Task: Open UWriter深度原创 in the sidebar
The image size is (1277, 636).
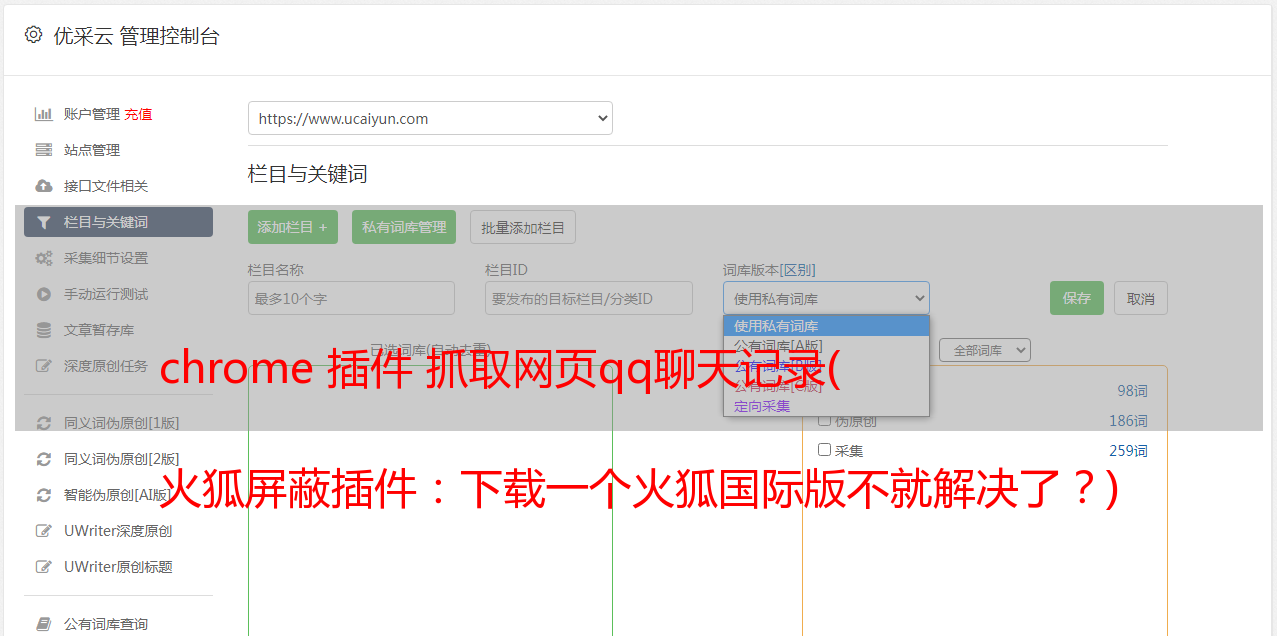Action: (x=118, y=531)
